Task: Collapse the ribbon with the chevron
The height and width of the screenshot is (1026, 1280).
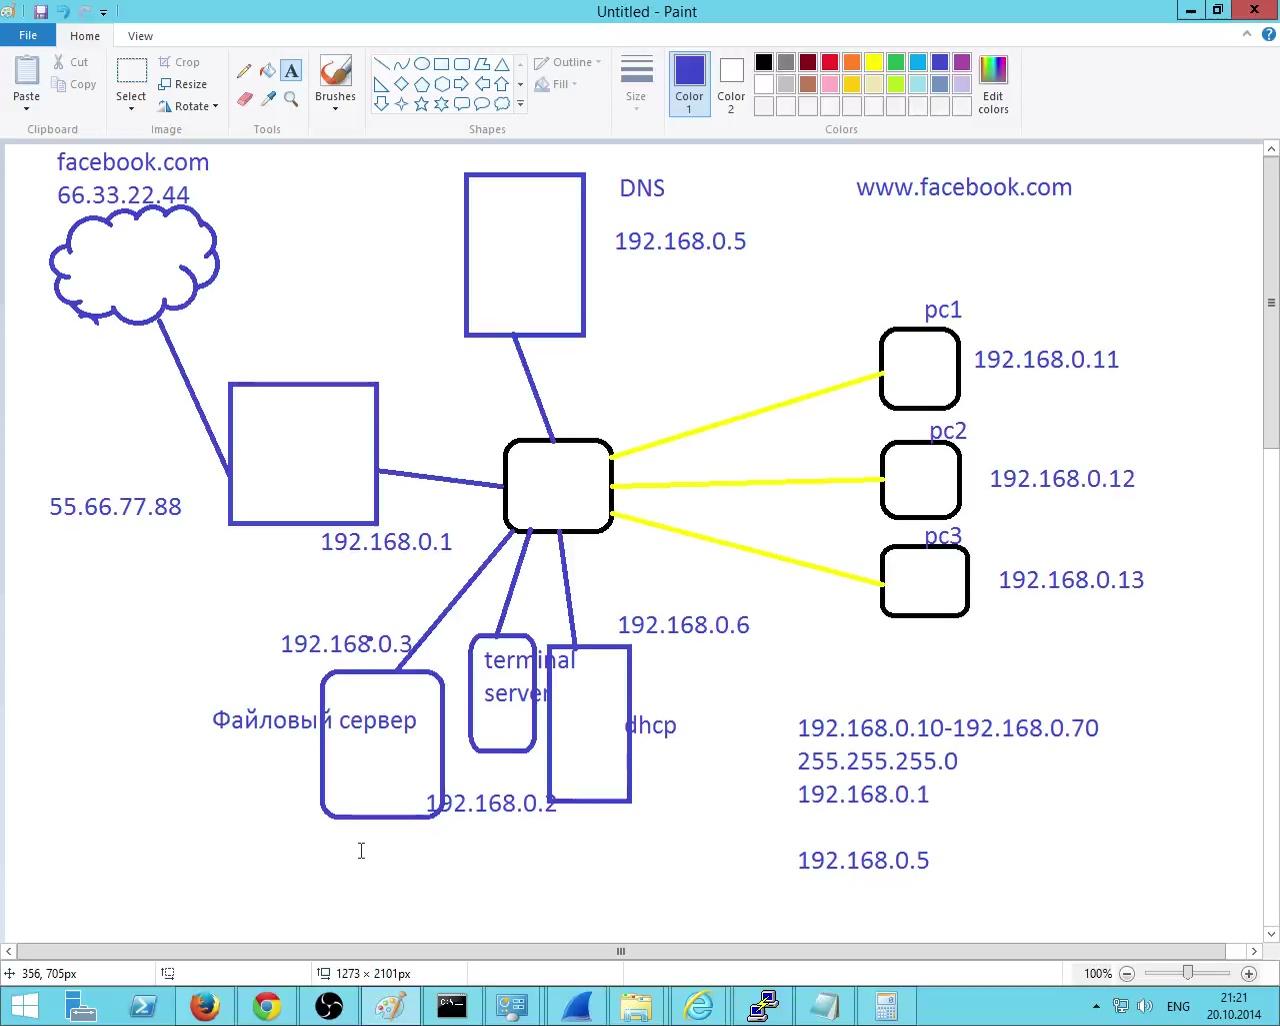Action: click(1246, 34)
